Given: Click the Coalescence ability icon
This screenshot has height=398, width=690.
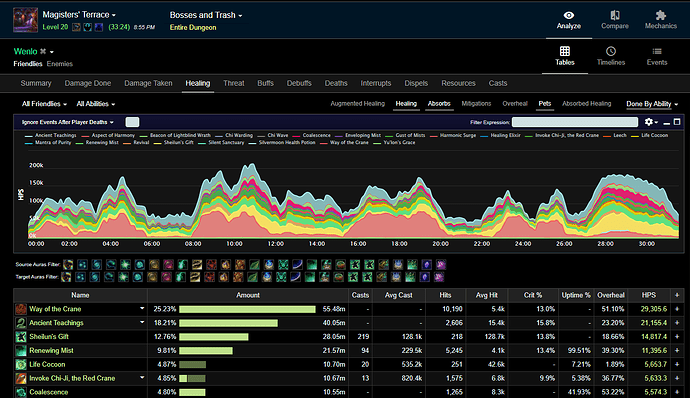Looking at the screenshot, I should tap(21, 392).
